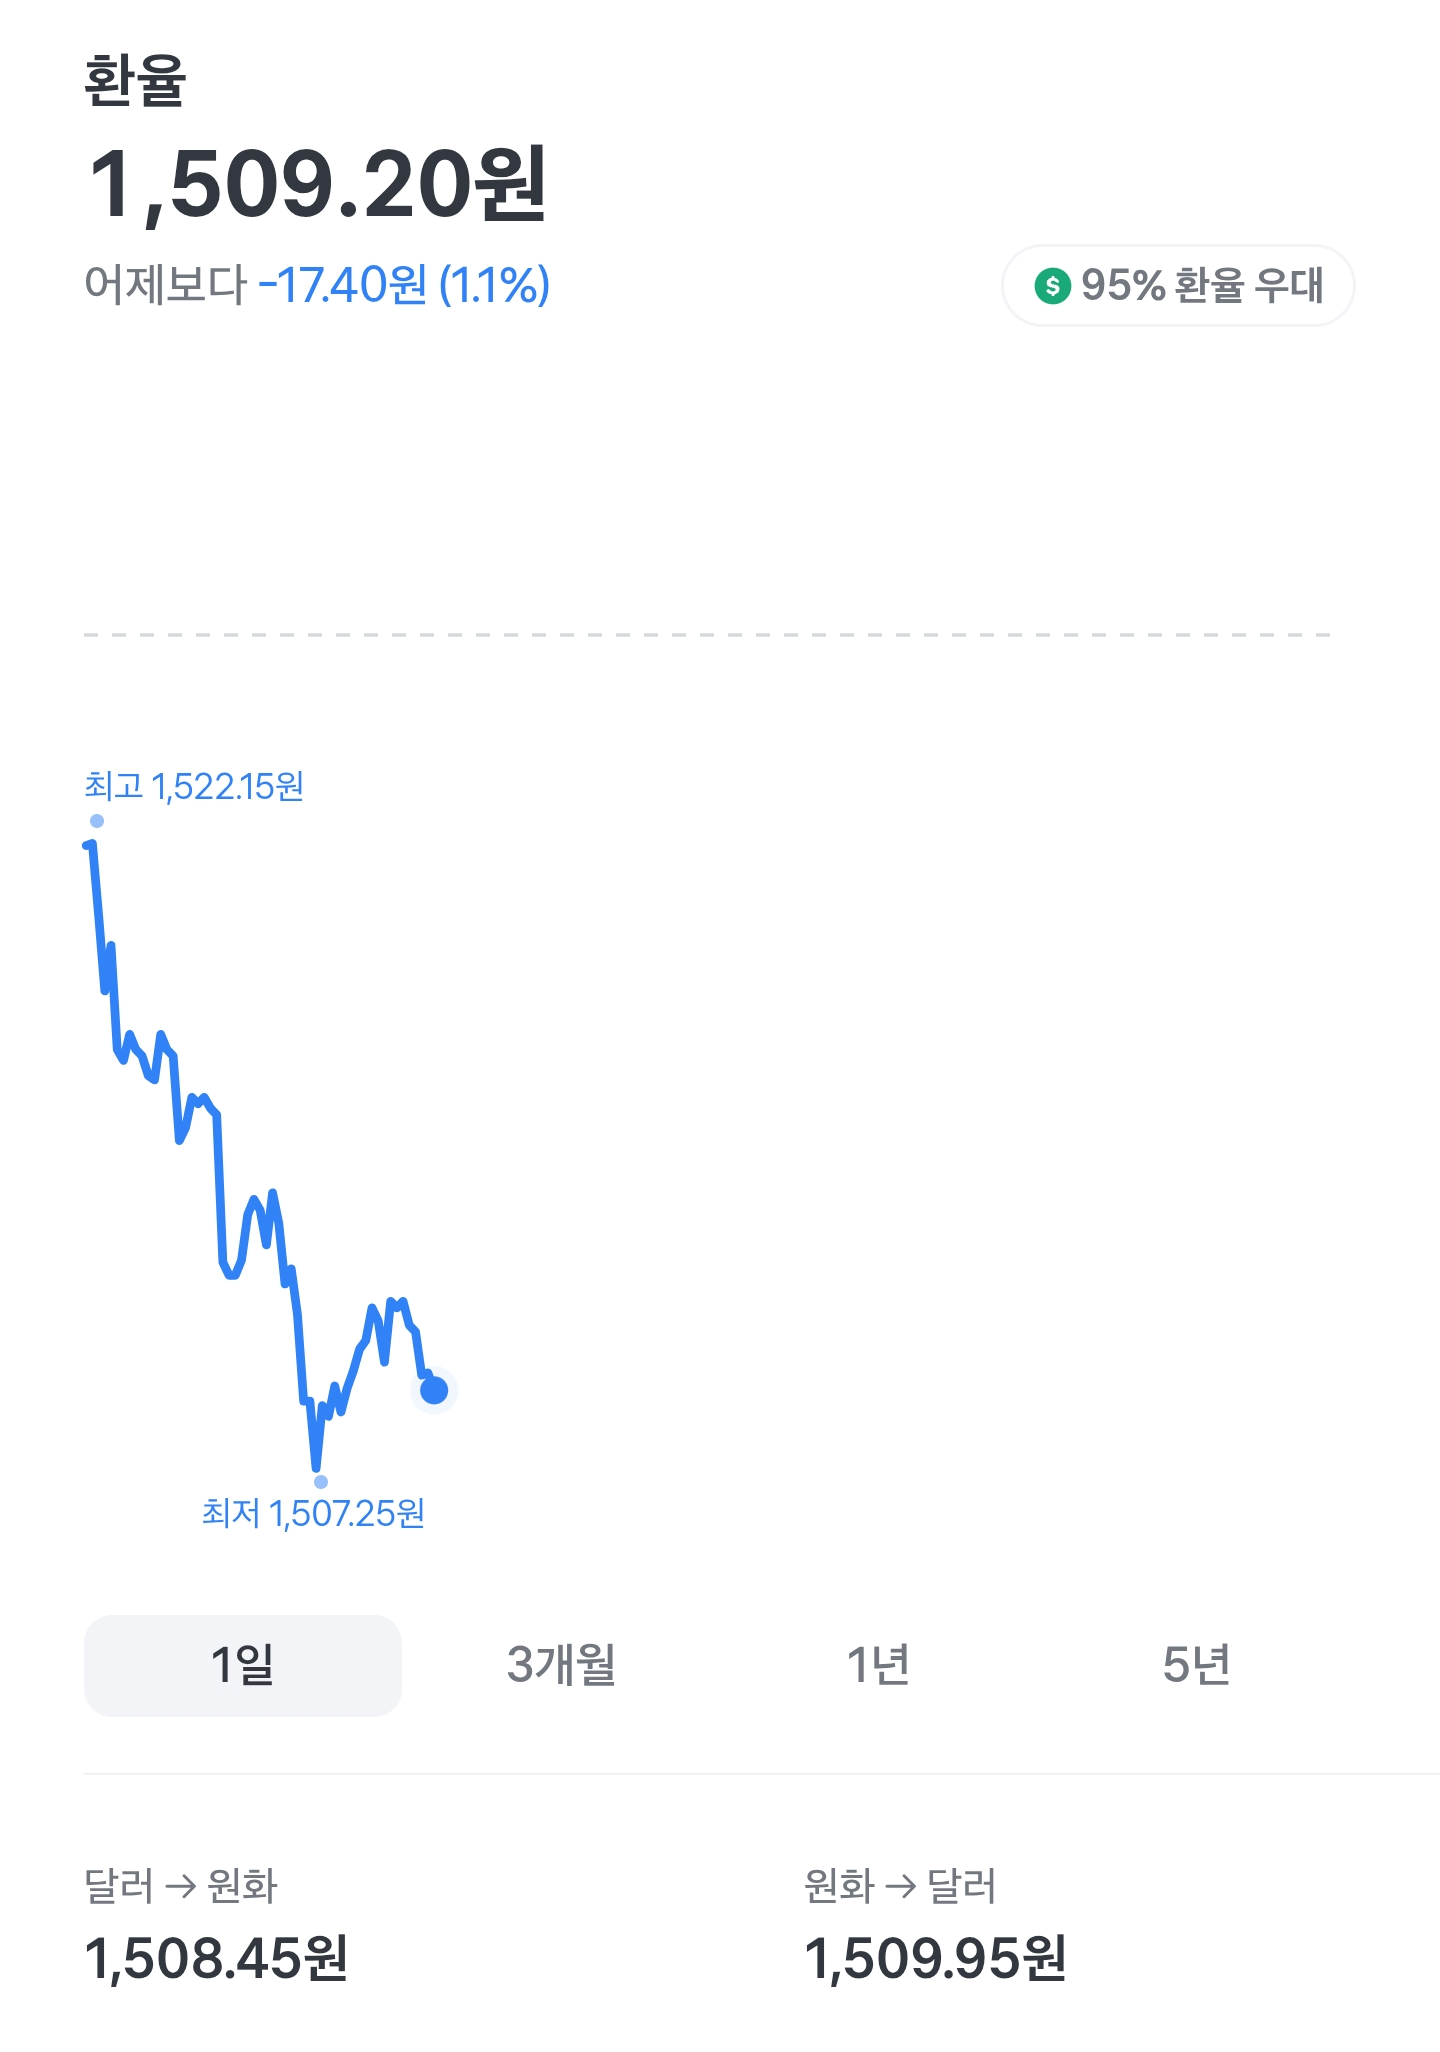Tap the 1,509.20원 current rate heading
Screen dimensions: 1440x2052
[318, 184]
